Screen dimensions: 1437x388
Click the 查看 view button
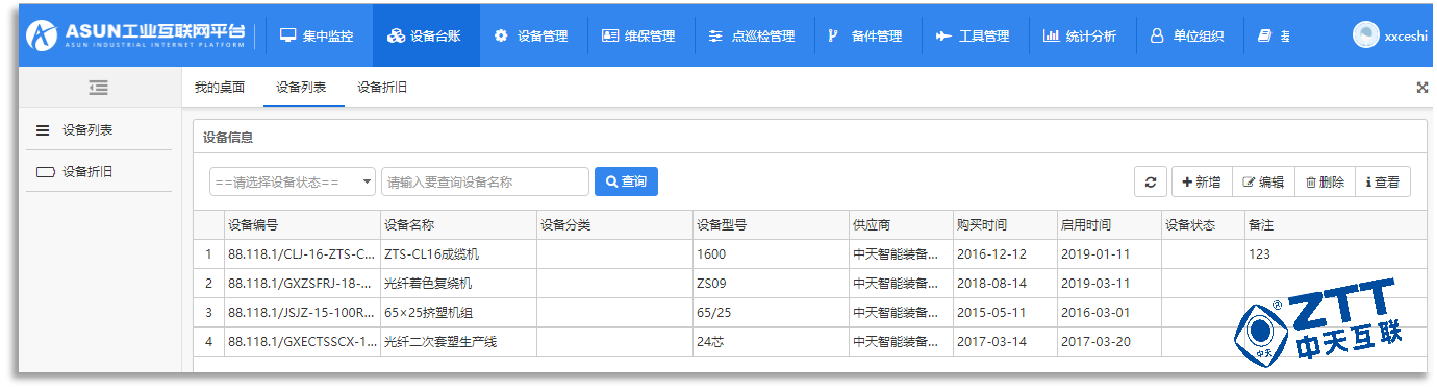pyautogui.click(x=1383, y=182)
